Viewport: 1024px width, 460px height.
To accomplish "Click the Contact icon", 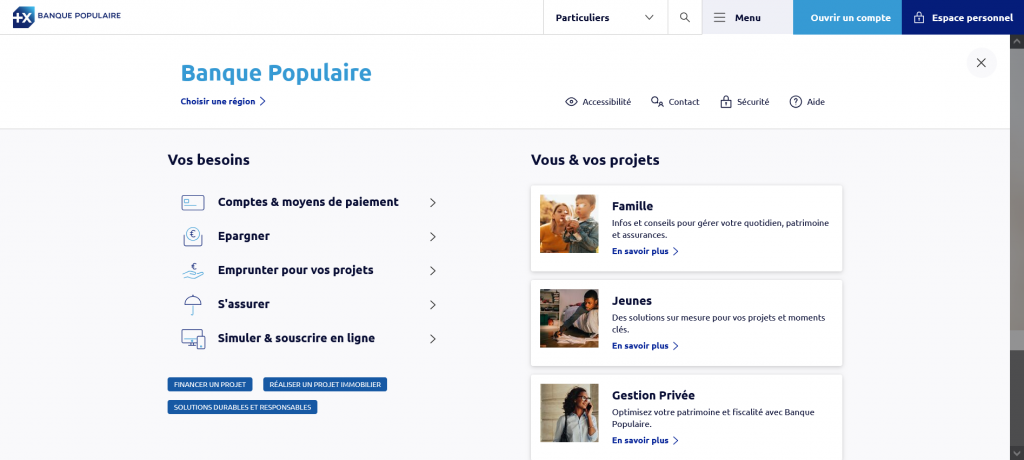I will point(657,102).
